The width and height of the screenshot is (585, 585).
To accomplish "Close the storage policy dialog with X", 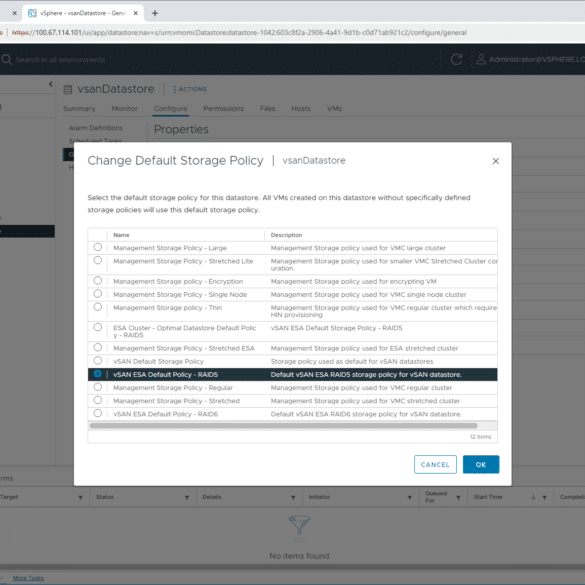I will tap(495, 161).
